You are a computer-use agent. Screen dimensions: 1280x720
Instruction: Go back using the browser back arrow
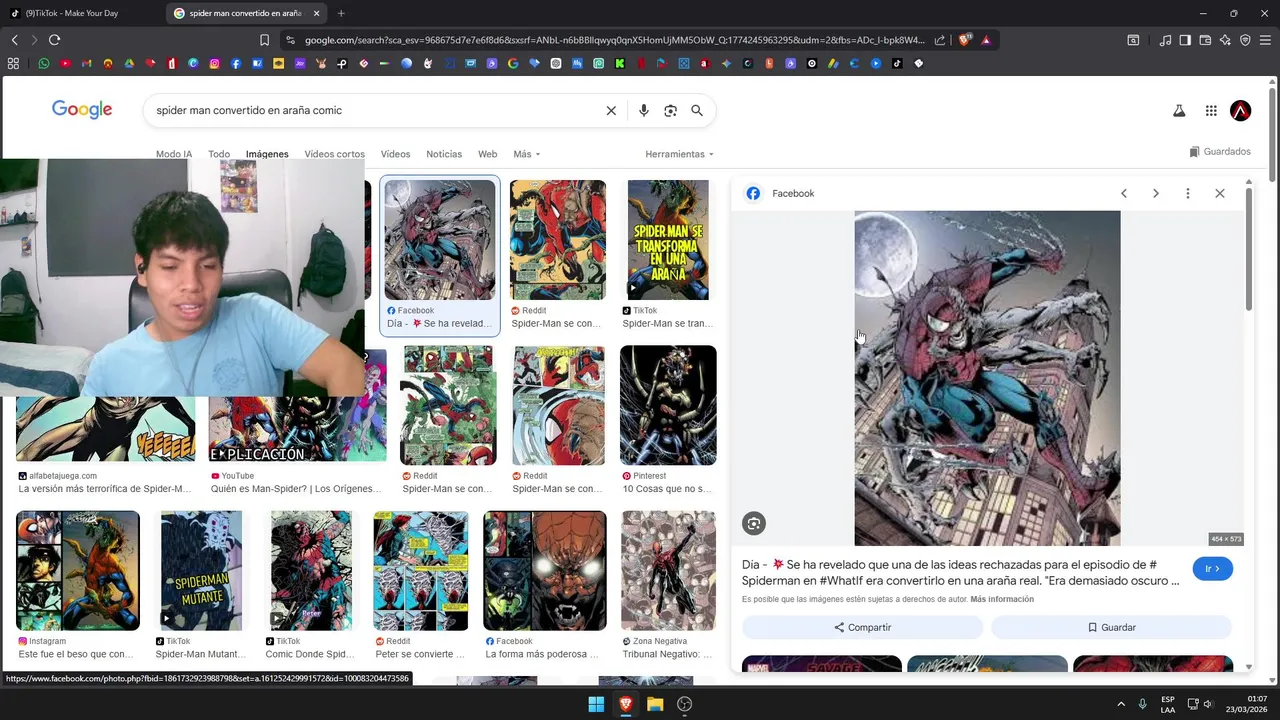(14, 40)
